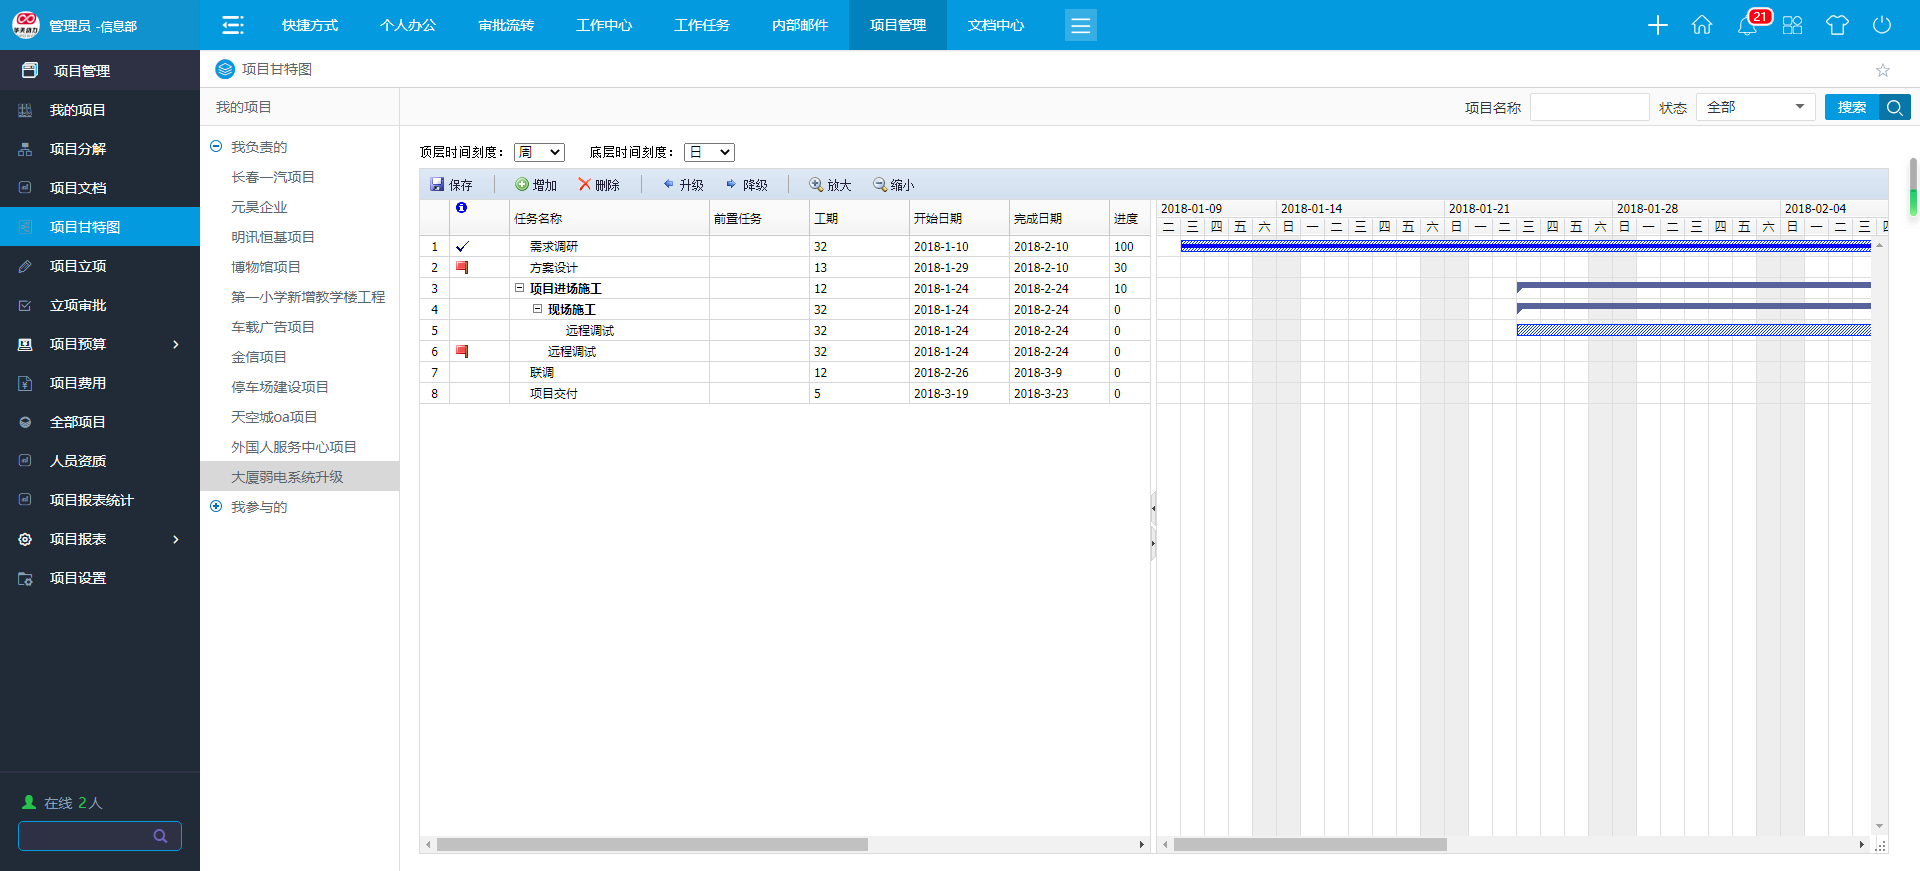Switch to the 文档中心 top menu
The image size is (1920, 871).
pos(996,25)
